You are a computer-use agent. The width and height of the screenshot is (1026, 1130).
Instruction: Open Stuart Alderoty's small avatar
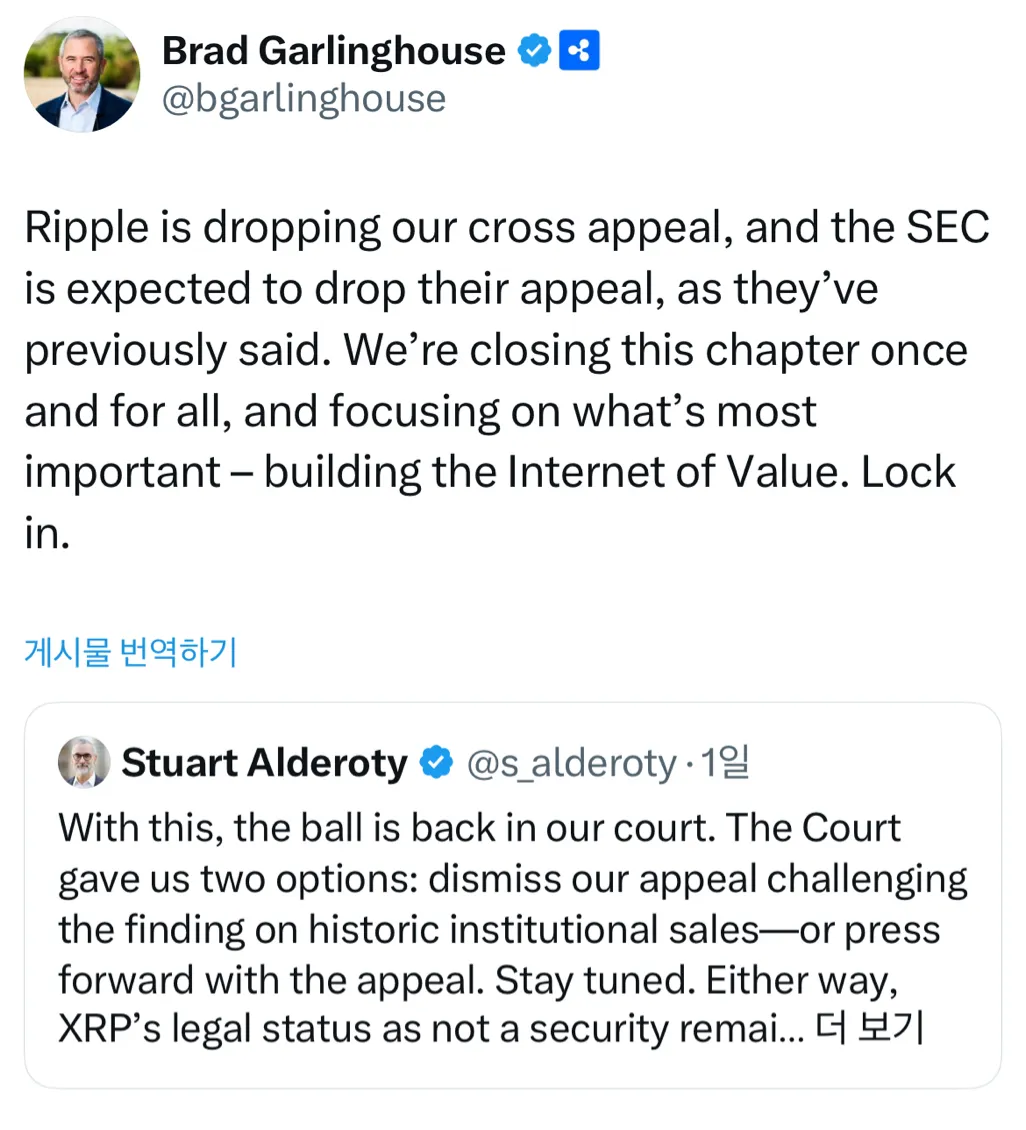(x=84, y=762)
